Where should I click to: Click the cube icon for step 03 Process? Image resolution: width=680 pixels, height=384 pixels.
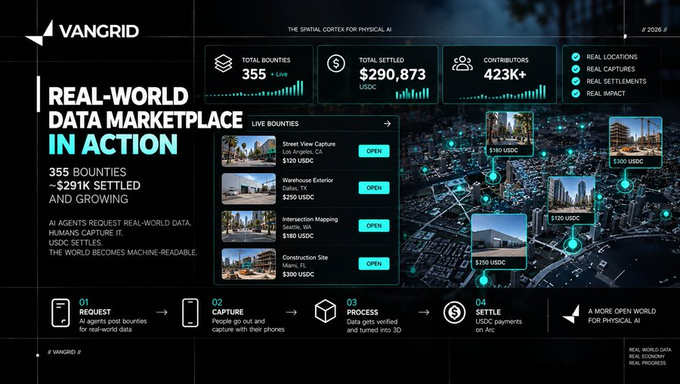325,311
